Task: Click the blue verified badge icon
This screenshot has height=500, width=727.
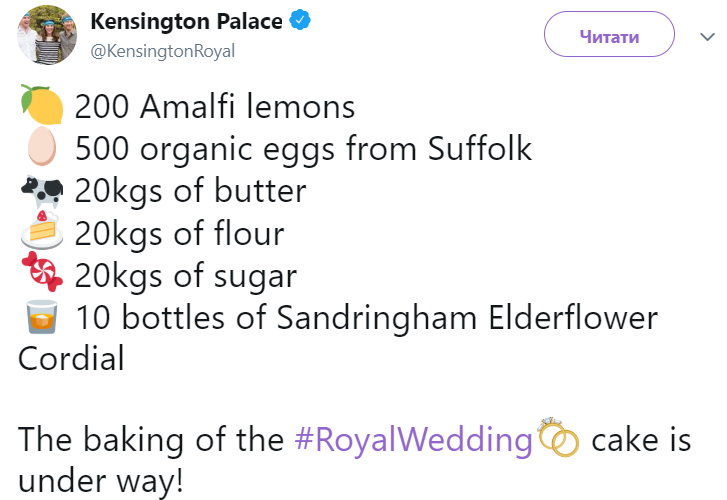Action: point(299,22)
